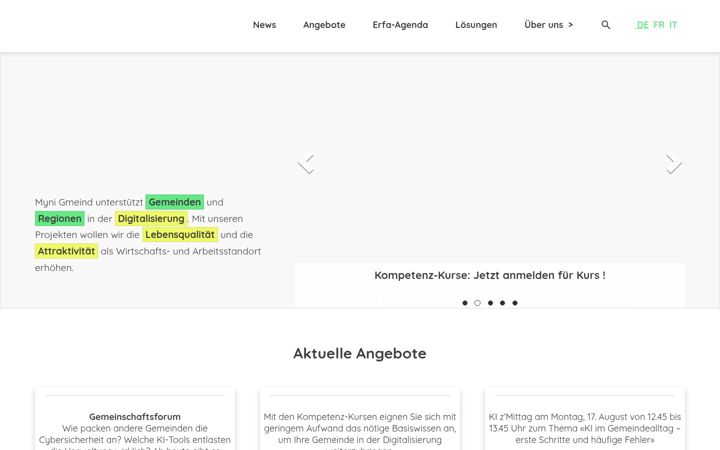This screenshot has width=720, height=450.
Task: Click the highlighted word Attraktivität
Action: [x=66, y=251]
